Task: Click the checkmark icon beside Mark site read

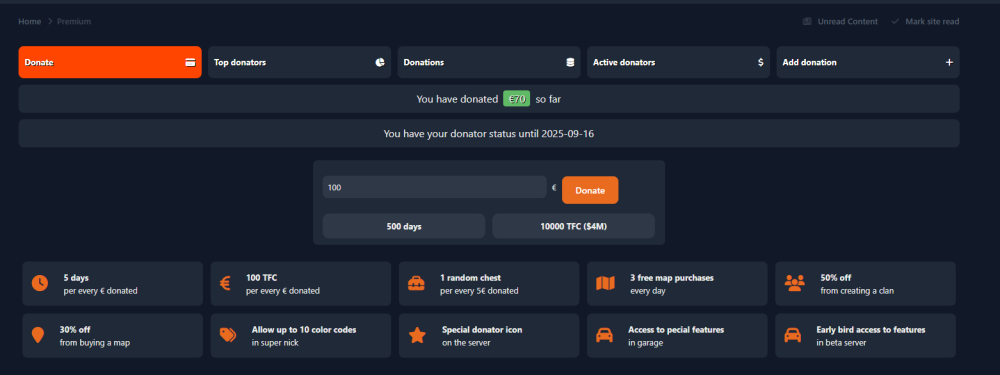Action: click(895, 22)
